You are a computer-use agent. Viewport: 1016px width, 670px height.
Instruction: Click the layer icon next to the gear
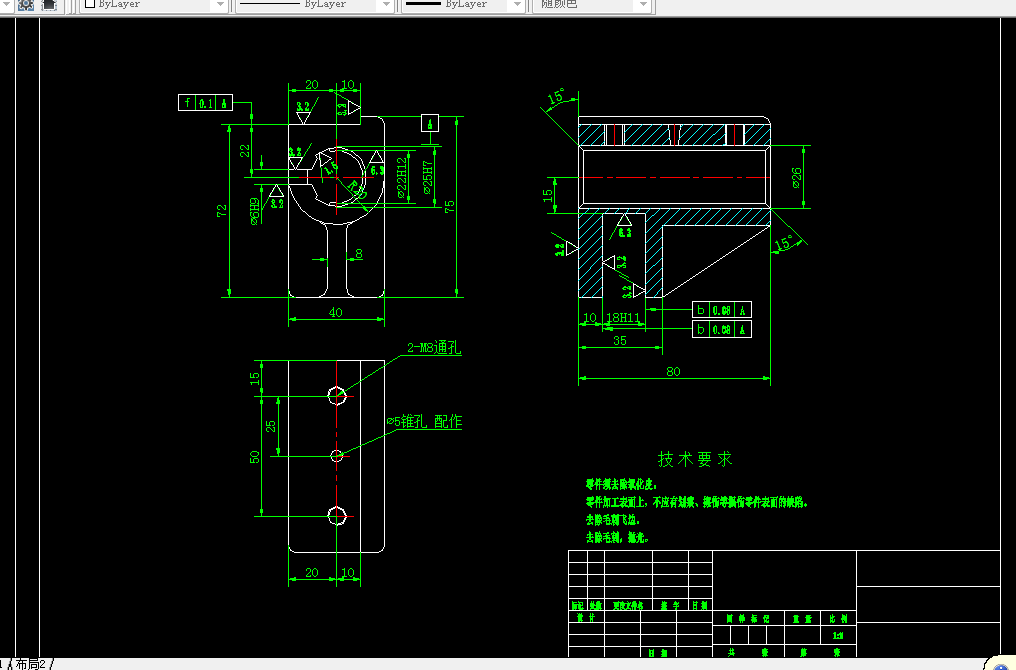click(x=49, y=5)
